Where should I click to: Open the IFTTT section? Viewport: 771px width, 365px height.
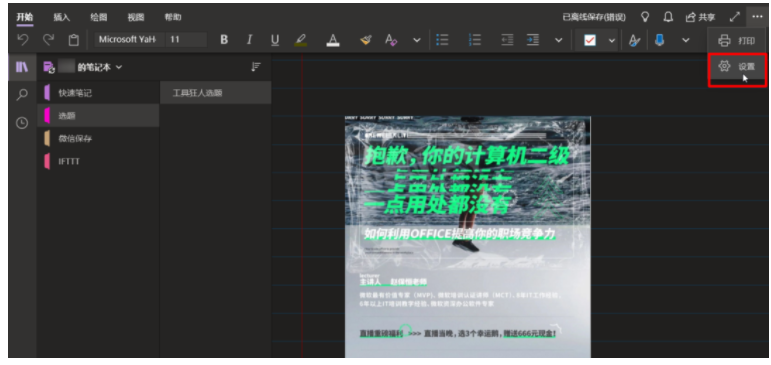coord(98,161)
